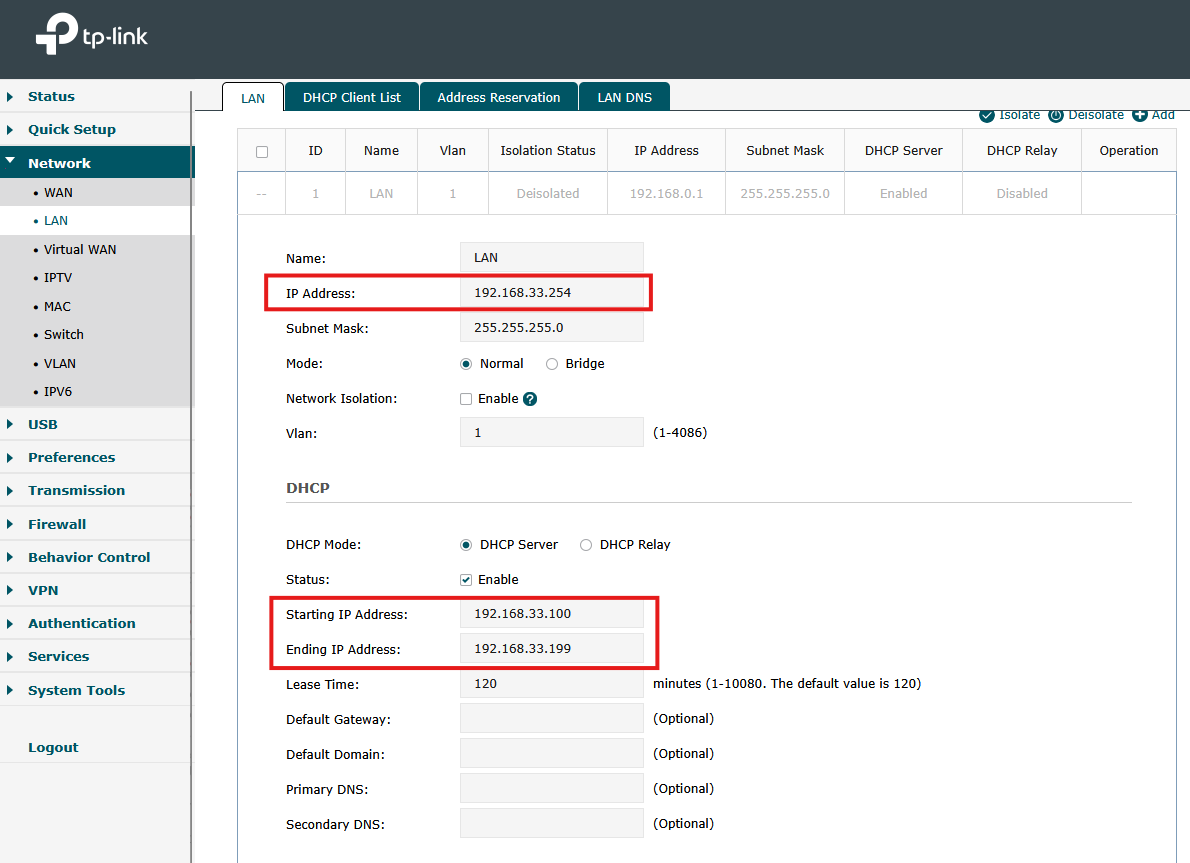Check the header row selection checkbox
The width and height of the screenshot is (1190, 863).
[x=262, y=150]
